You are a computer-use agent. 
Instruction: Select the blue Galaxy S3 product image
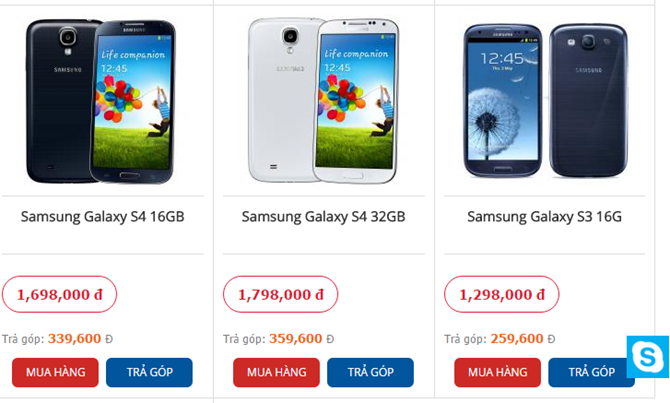coord(546,100)
